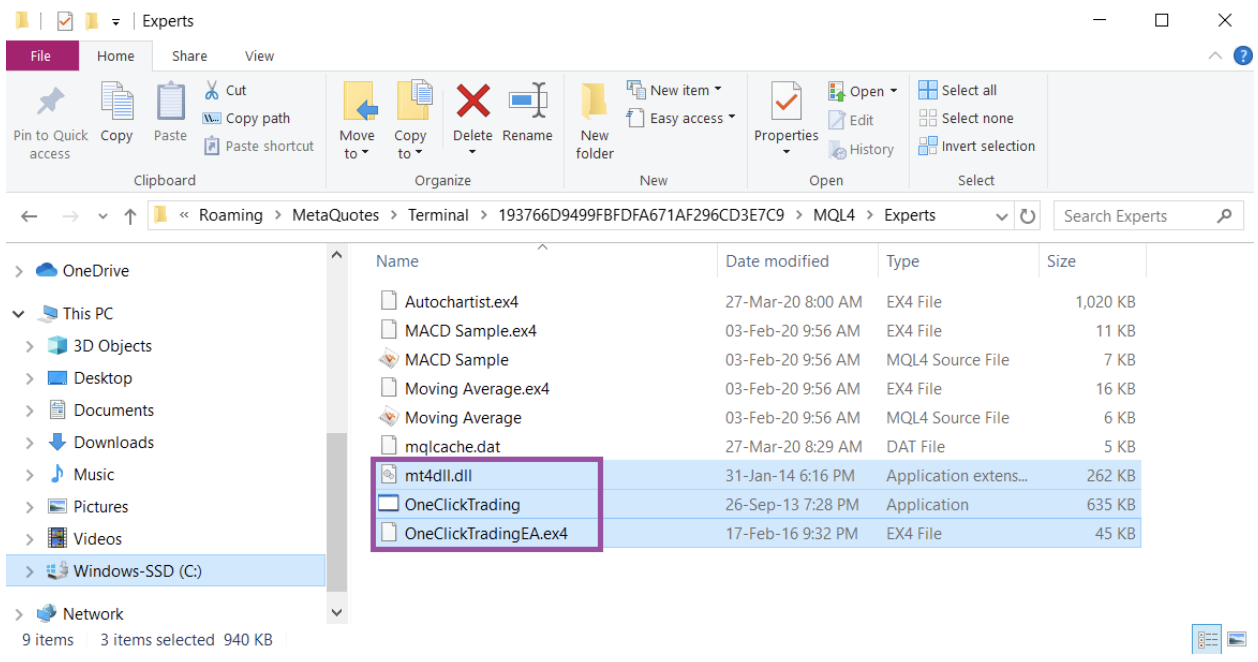Click the Properties checkmark icon

tap(786, 102)
